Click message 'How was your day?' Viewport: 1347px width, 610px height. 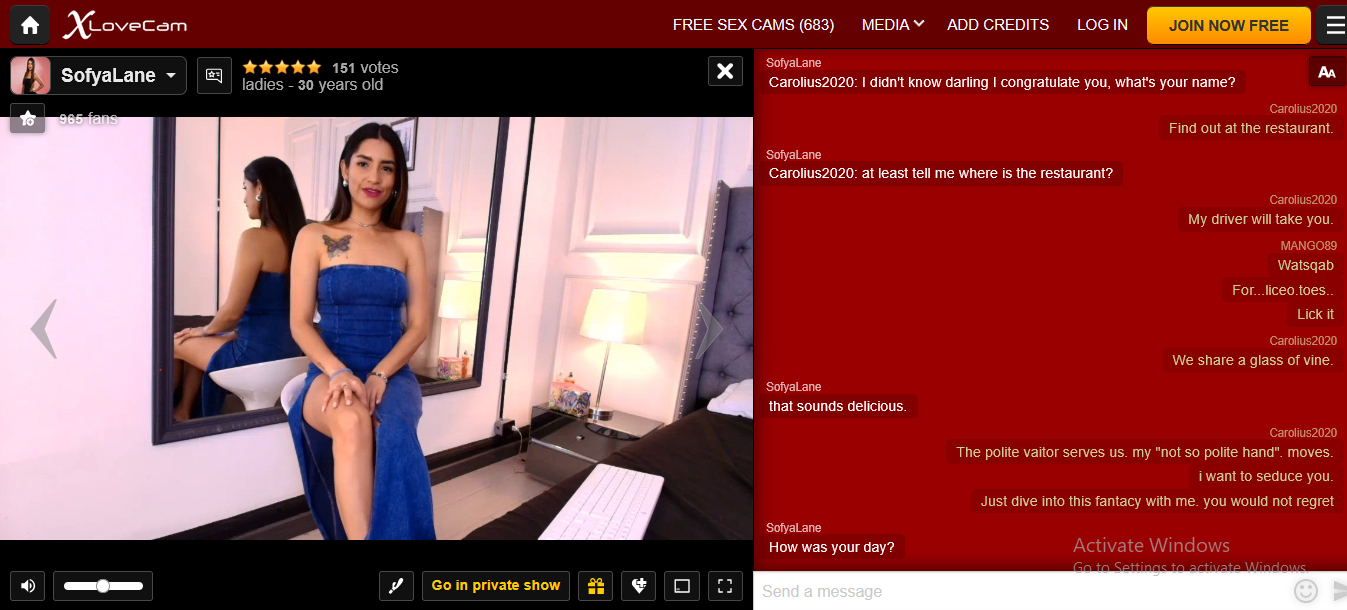[x=831, y=547]
